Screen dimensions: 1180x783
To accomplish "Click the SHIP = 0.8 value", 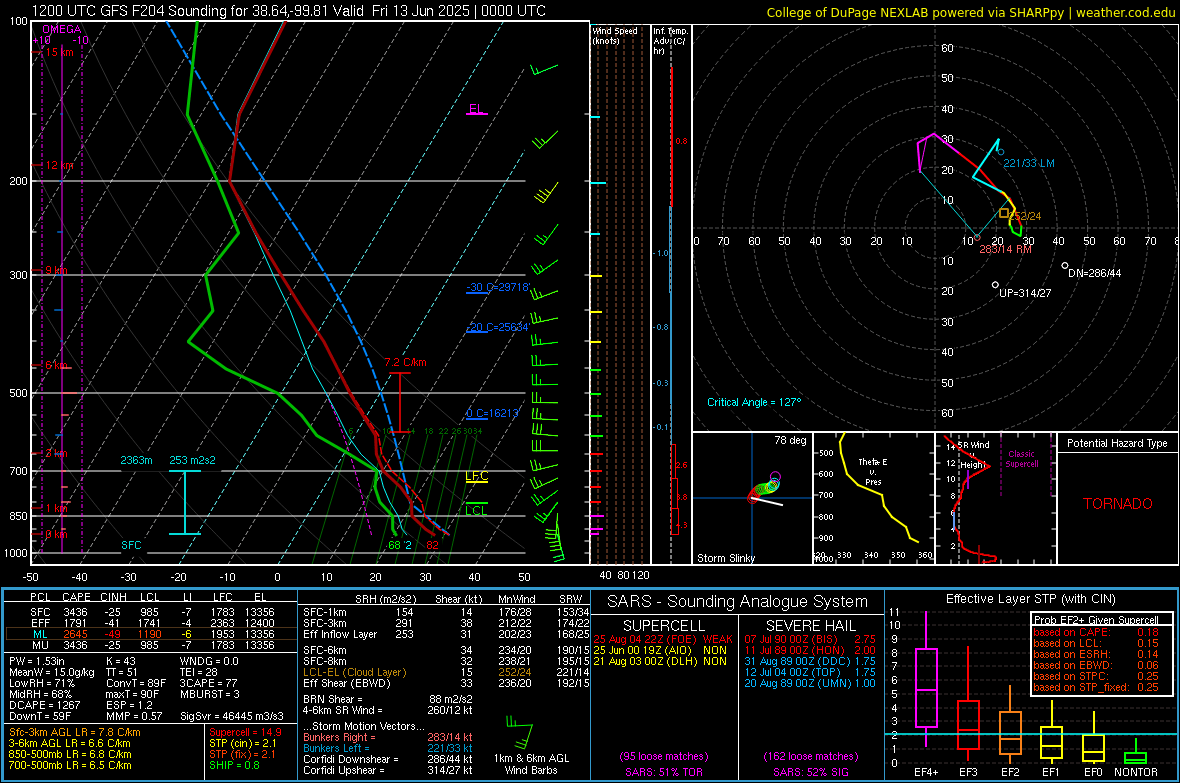I will pos(234,766).
